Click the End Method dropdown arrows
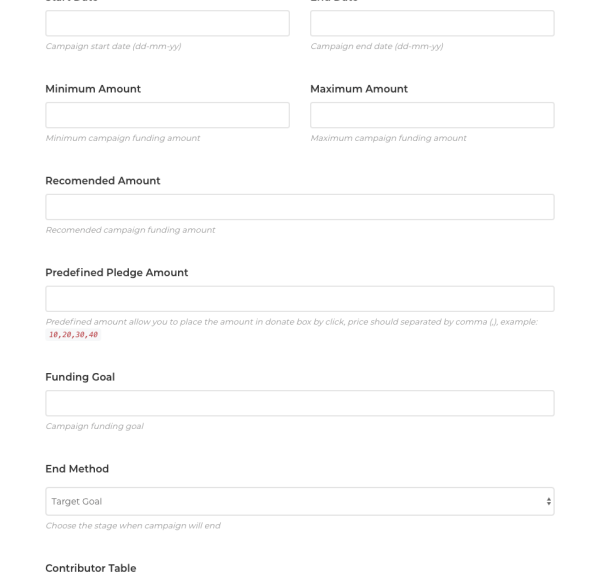 tap(546, 501)
